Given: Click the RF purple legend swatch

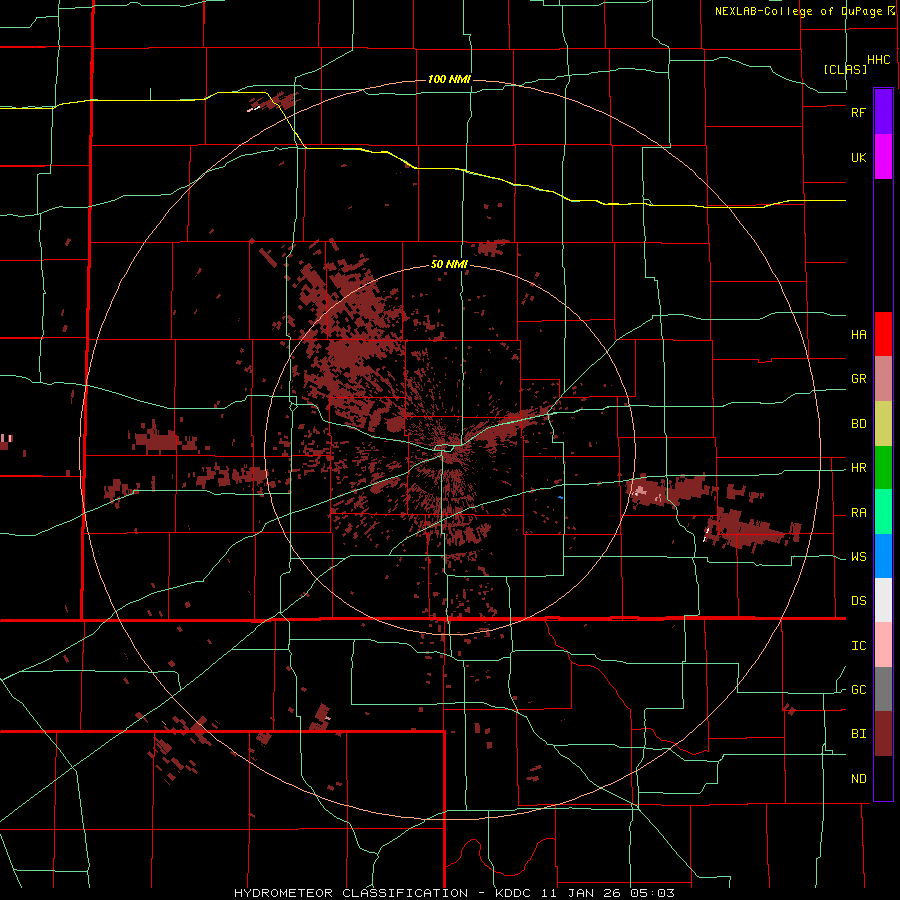Looking at the screenshot, I should point(883,112).
